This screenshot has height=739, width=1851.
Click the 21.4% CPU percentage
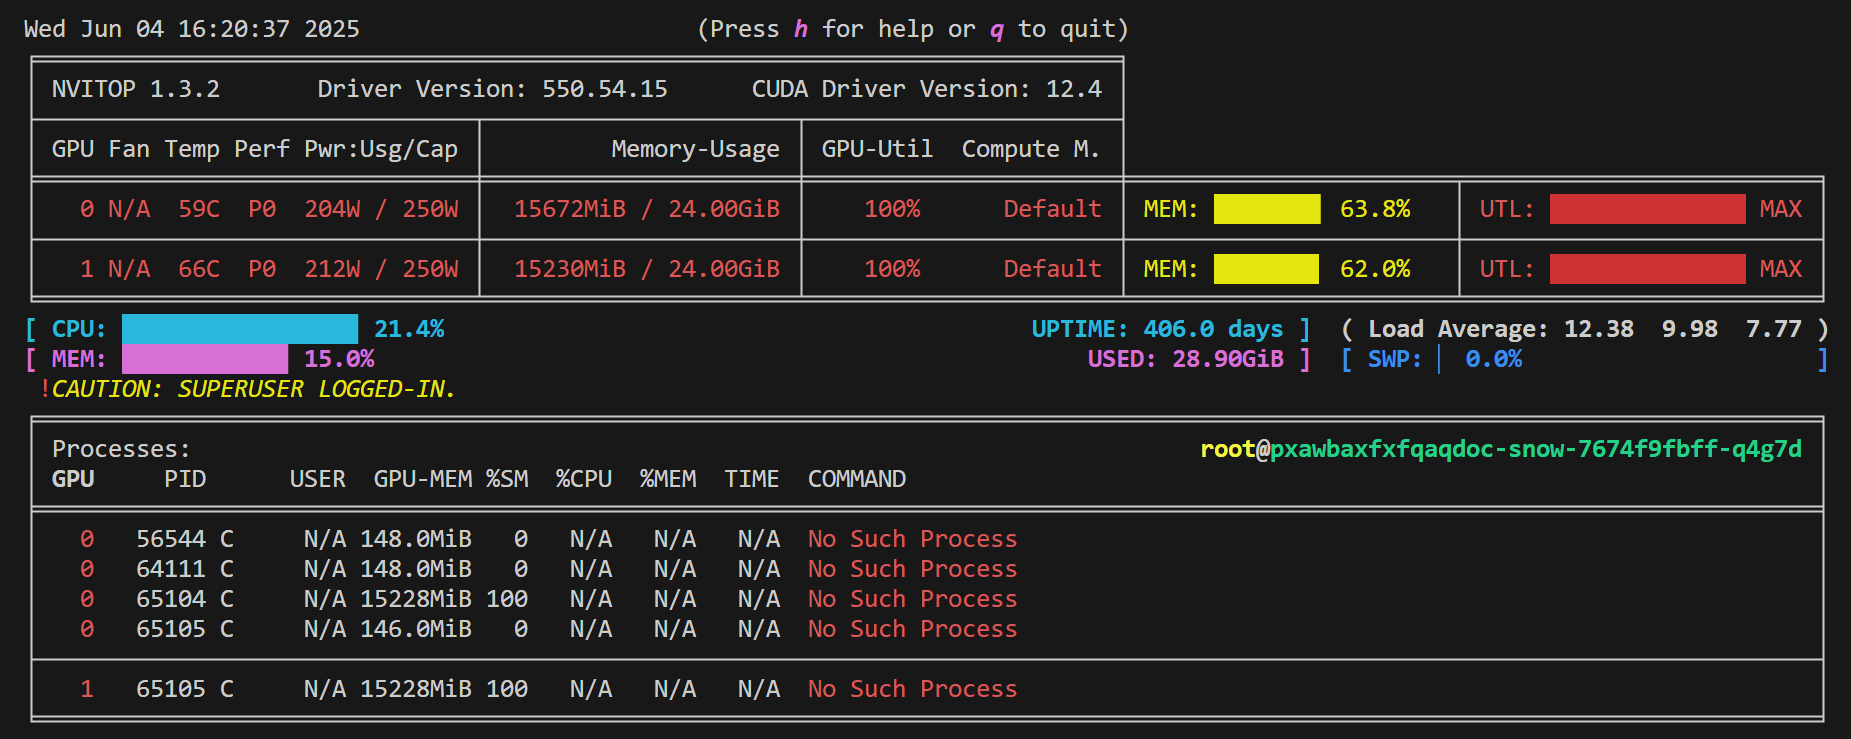click(x=409, y=329)
